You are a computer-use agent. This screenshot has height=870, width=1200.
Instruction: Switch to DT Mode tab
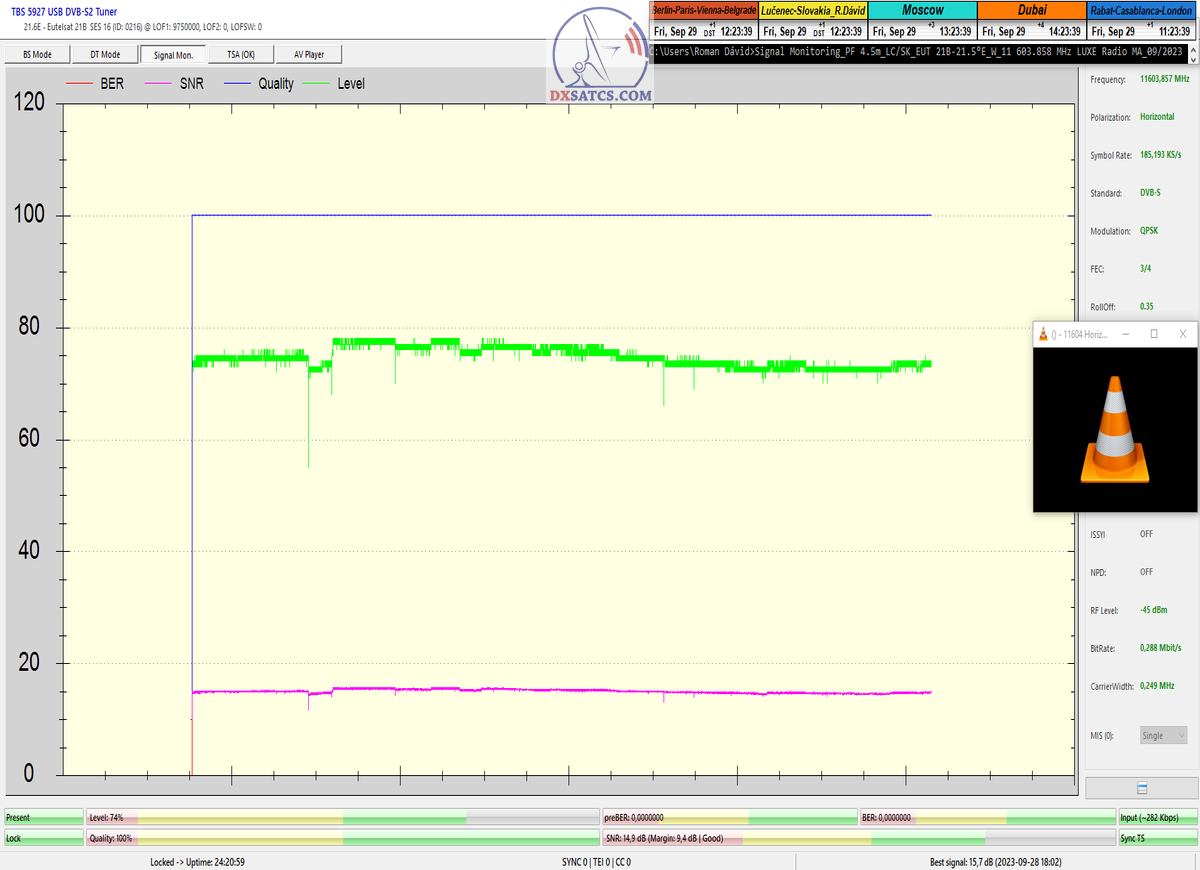click(104, 54)
